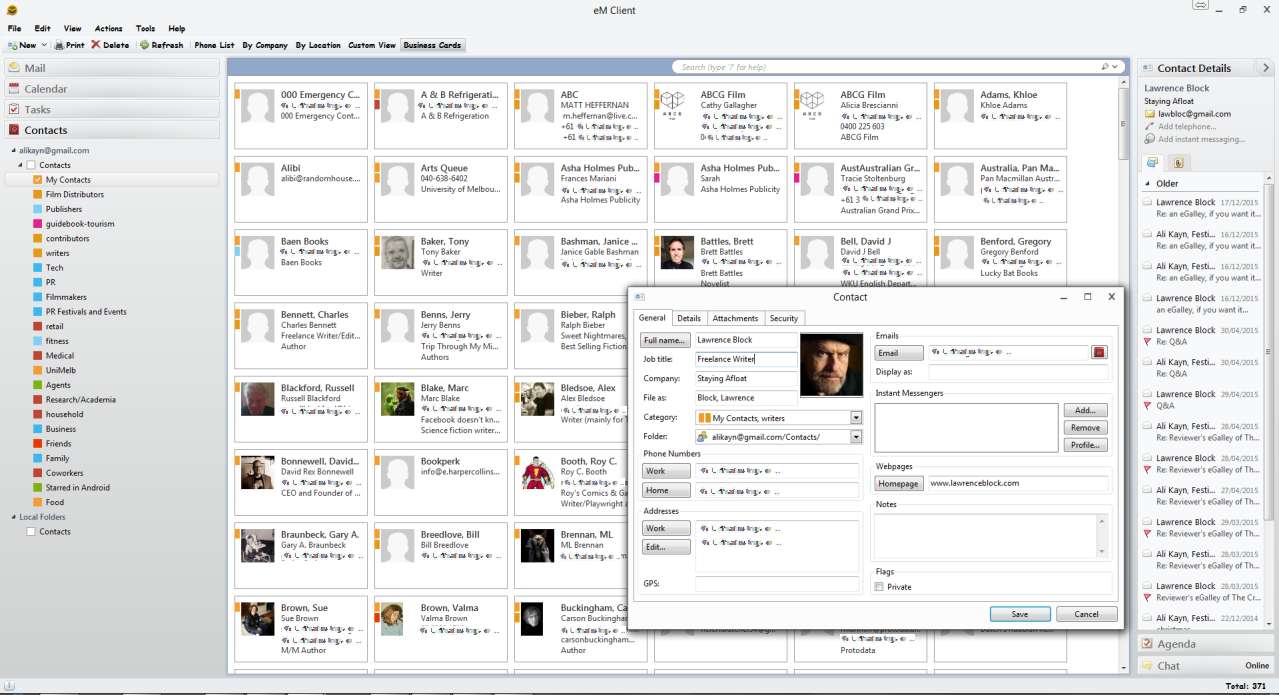The image size is (1279, 695).
Task: Save the contact changes
Action: (x=1019, y=614)
